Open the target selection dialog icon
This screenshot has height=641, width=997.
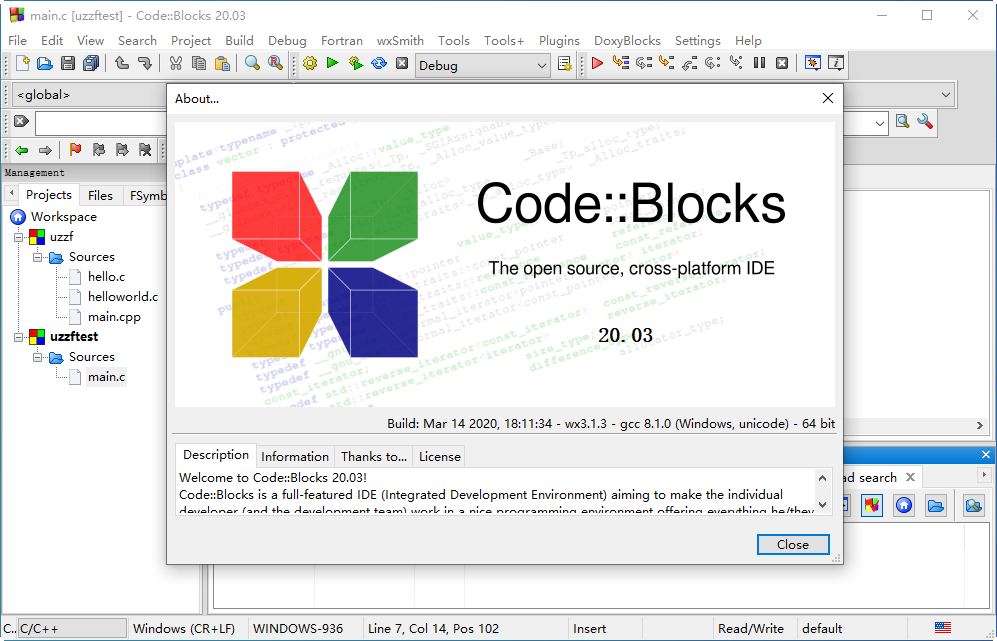tap(564, 63)
